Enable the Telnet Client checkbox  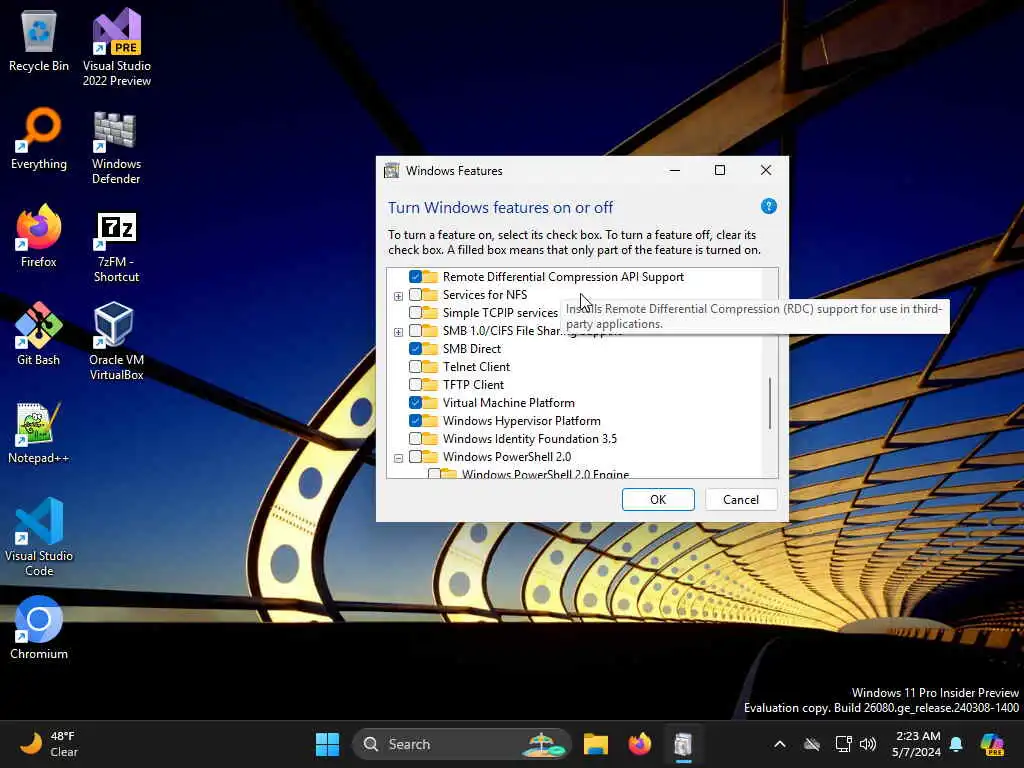coord(415,366)
